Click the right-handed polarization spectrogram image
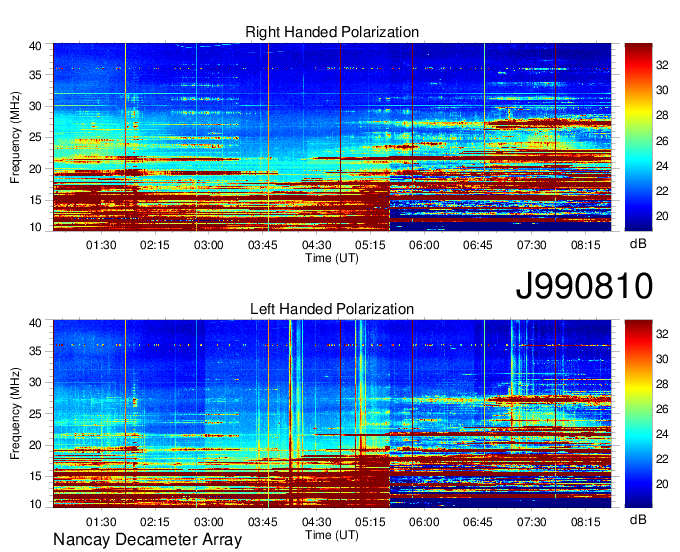Screen dimensions: 680x552 coord(332,137)
